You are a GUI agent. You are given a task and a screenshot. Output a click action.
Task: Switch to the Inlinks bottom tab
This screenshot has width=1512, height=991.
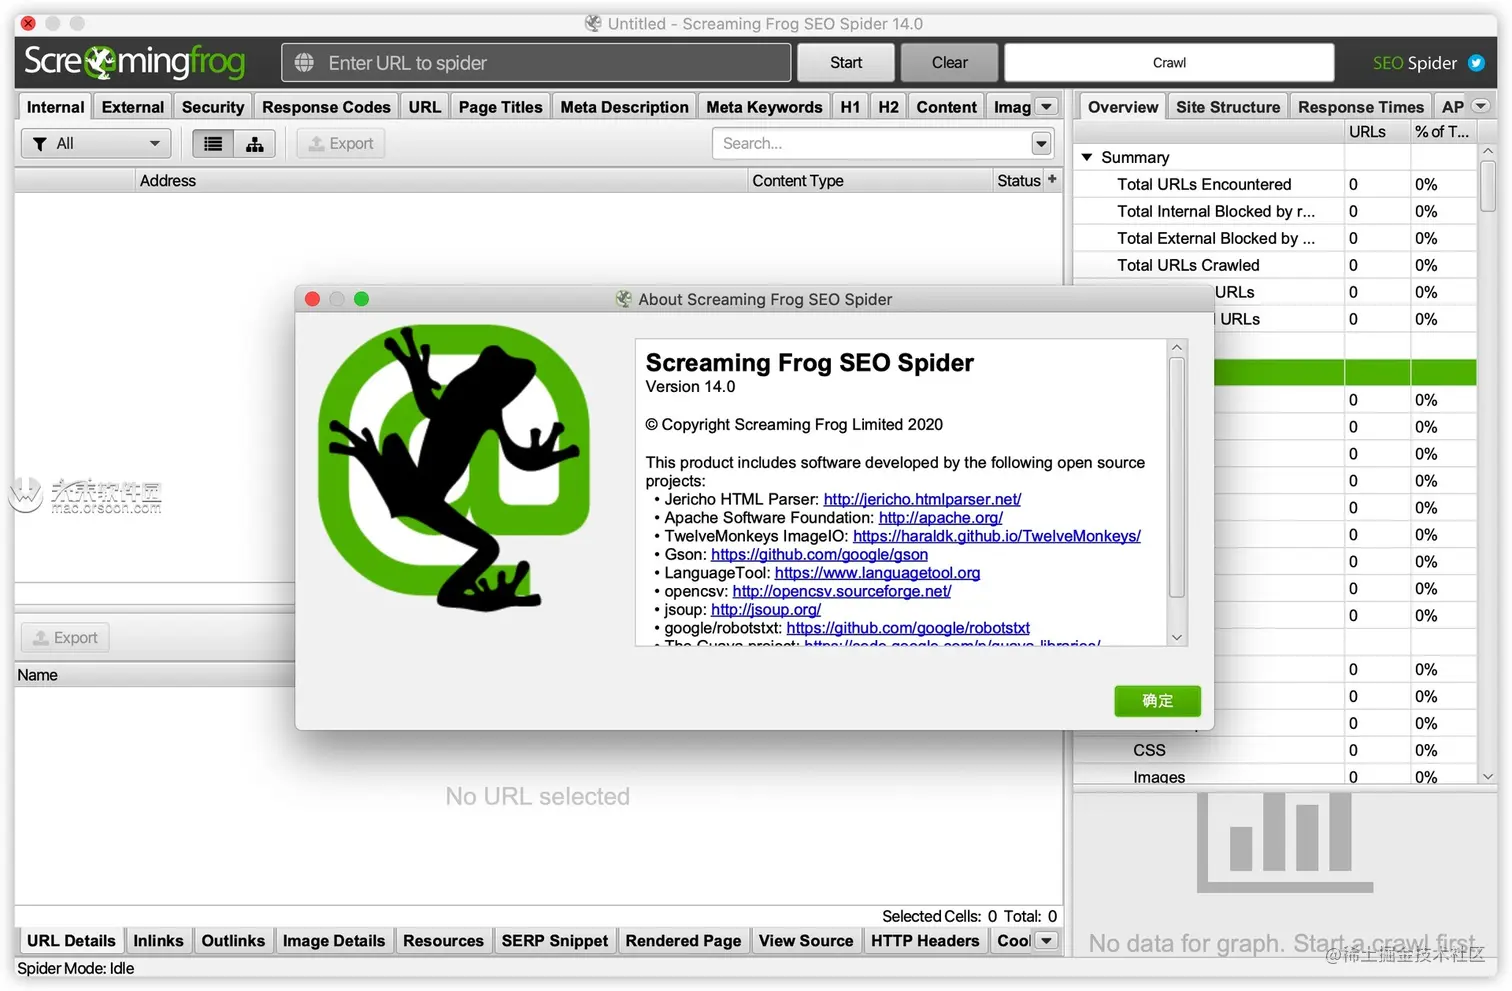pos(158,940)
